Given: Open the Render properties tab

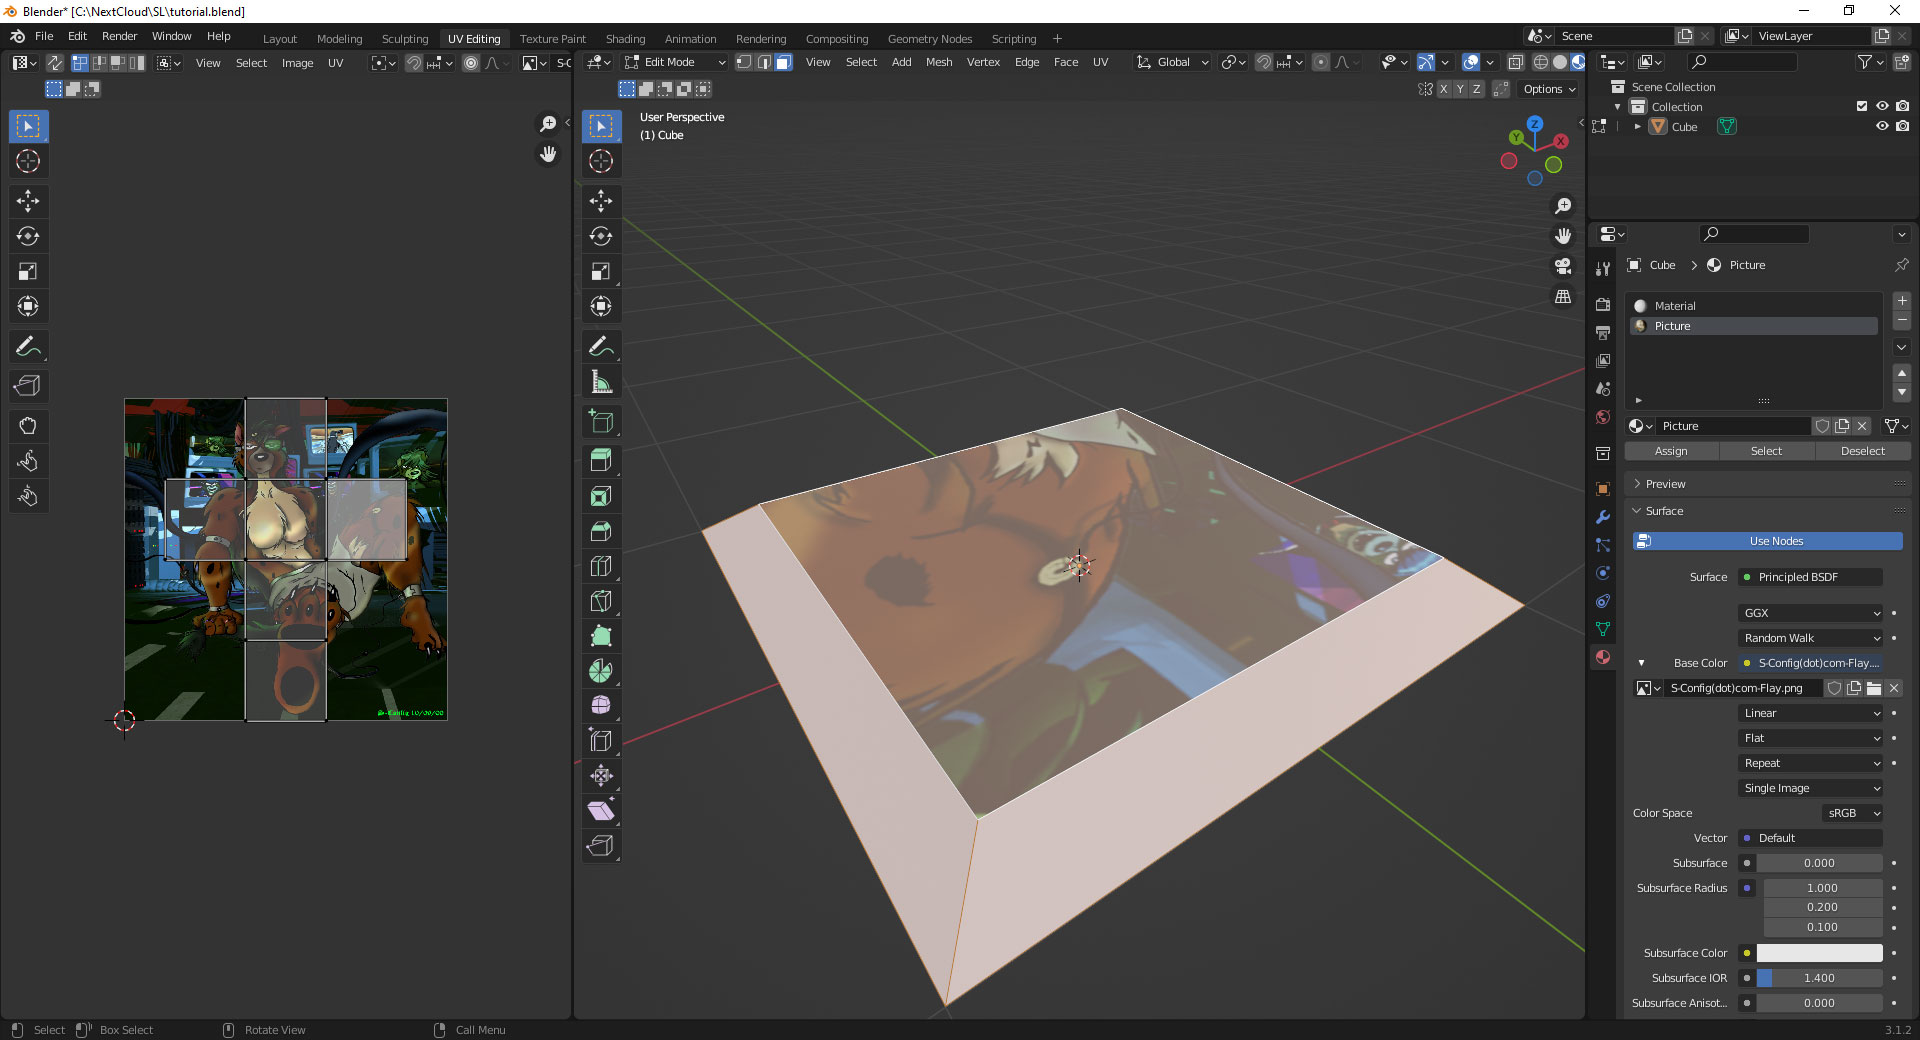Looking at the screenshot, I should pyautogui.click(x=1603, y=304).
